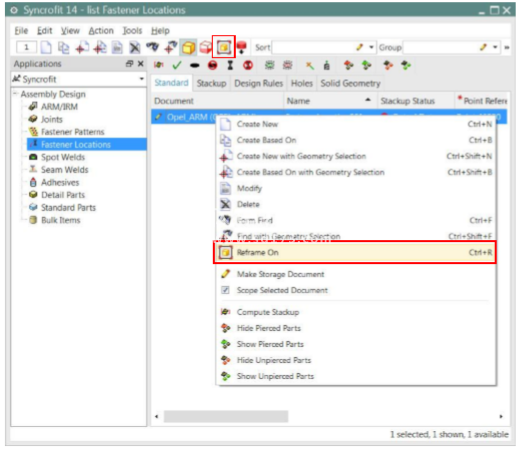Viewport: 516px width, 450px height.
Task: Click the horizontal scrollbar thumb
Action: (x=226, y=416)
